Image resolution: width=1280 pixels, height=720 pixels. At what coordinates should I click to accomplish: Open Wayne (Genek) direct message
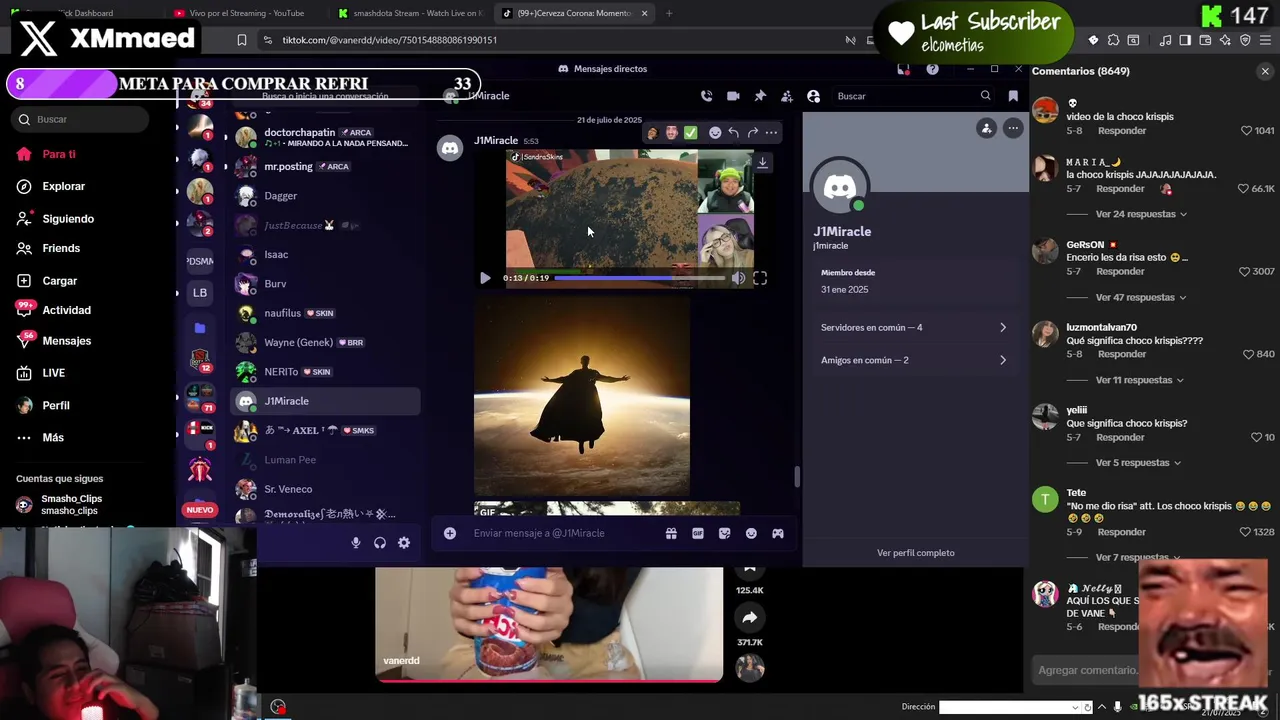click(x=326, y=342)
